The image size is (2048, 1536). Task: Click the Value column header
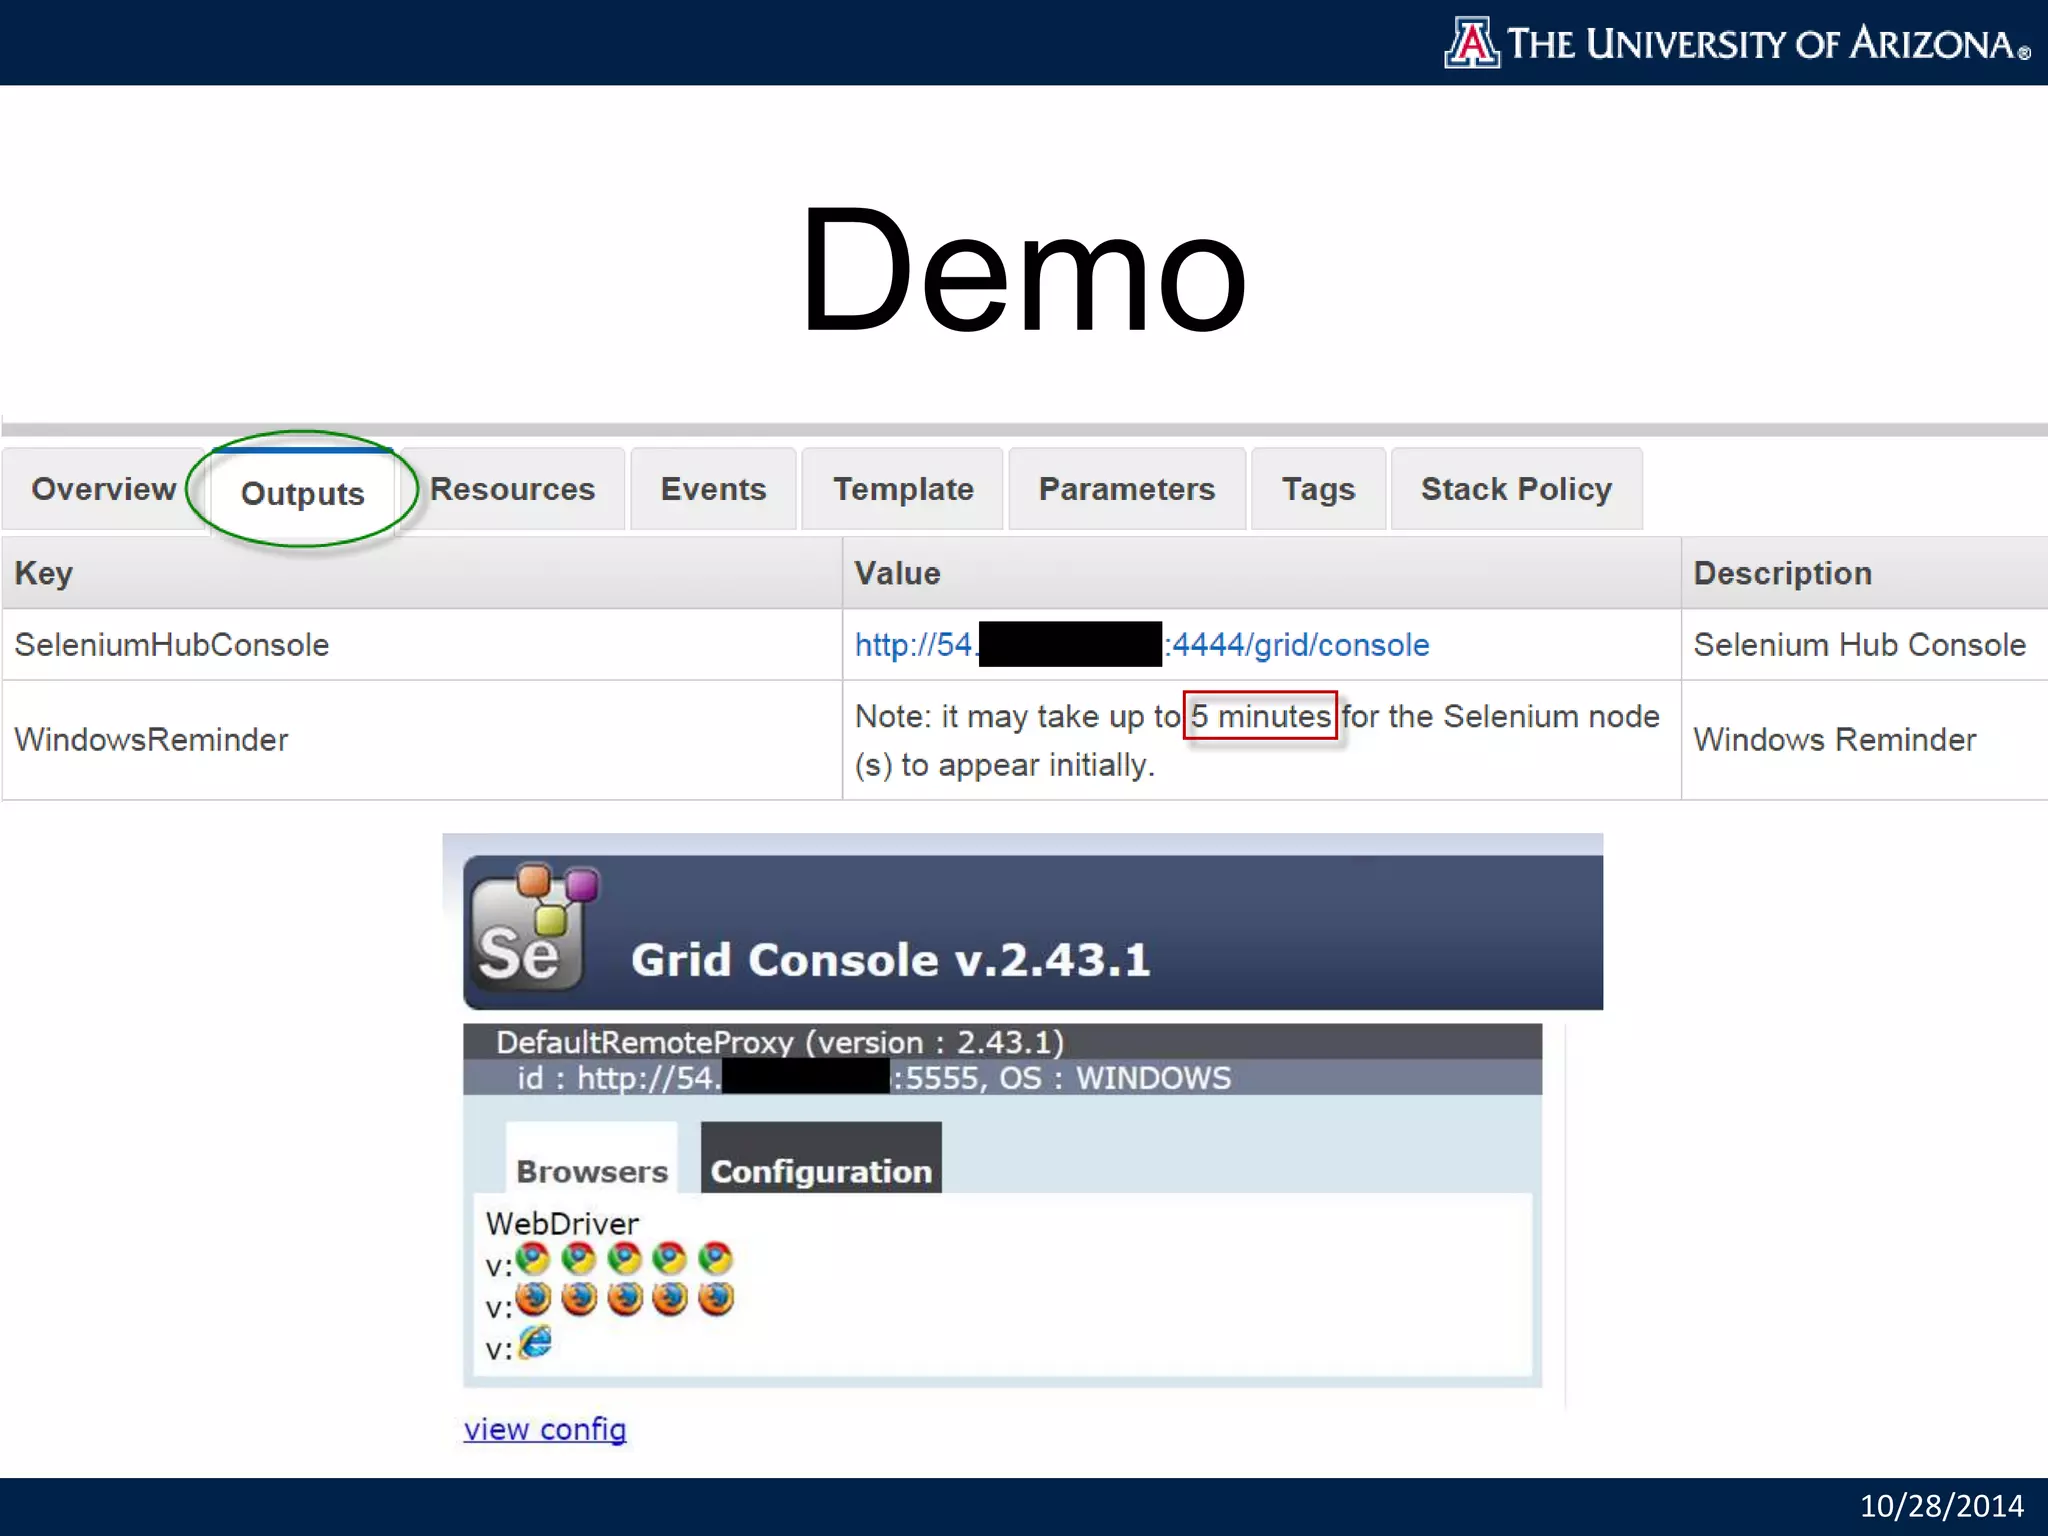[1262, 573]
